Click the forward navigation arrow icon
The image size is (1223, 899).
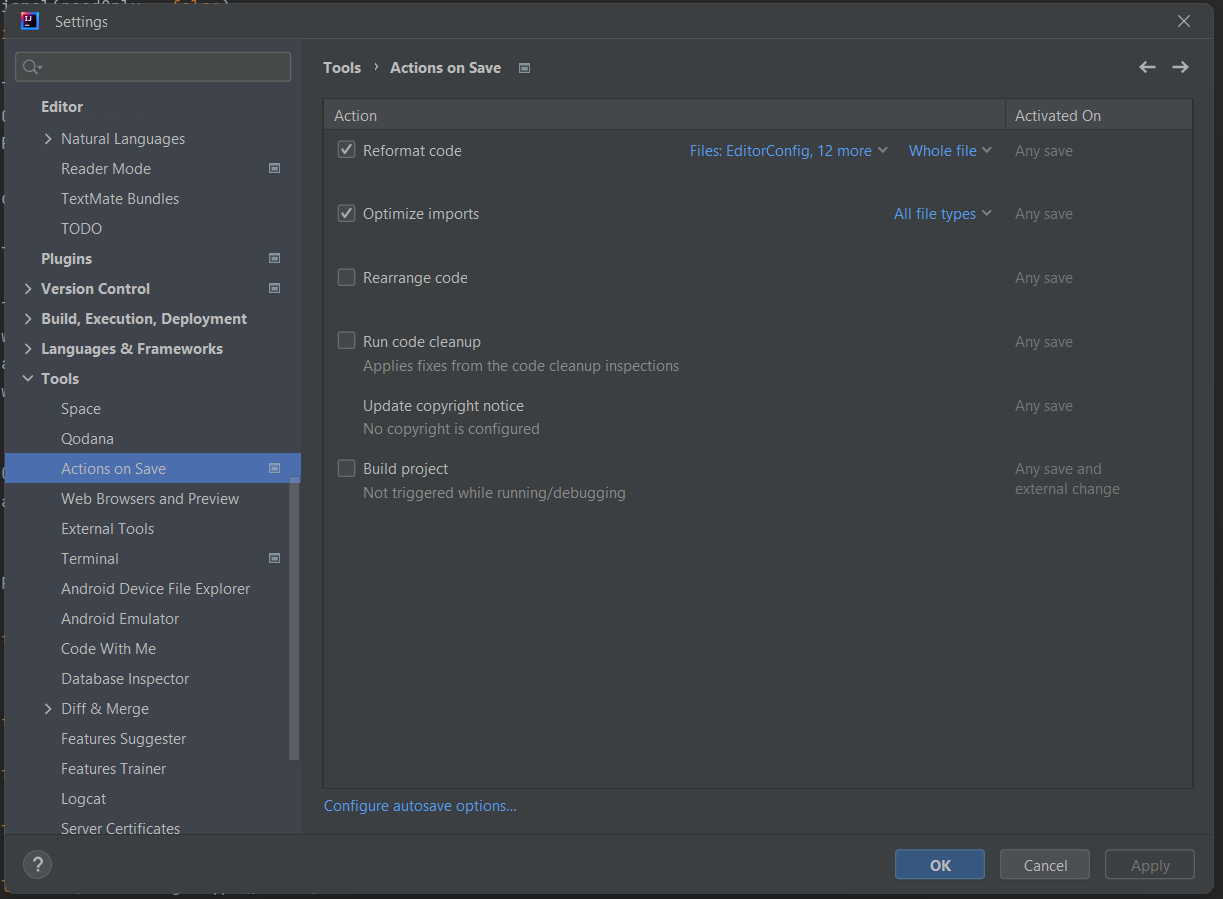coord(1180,67)
